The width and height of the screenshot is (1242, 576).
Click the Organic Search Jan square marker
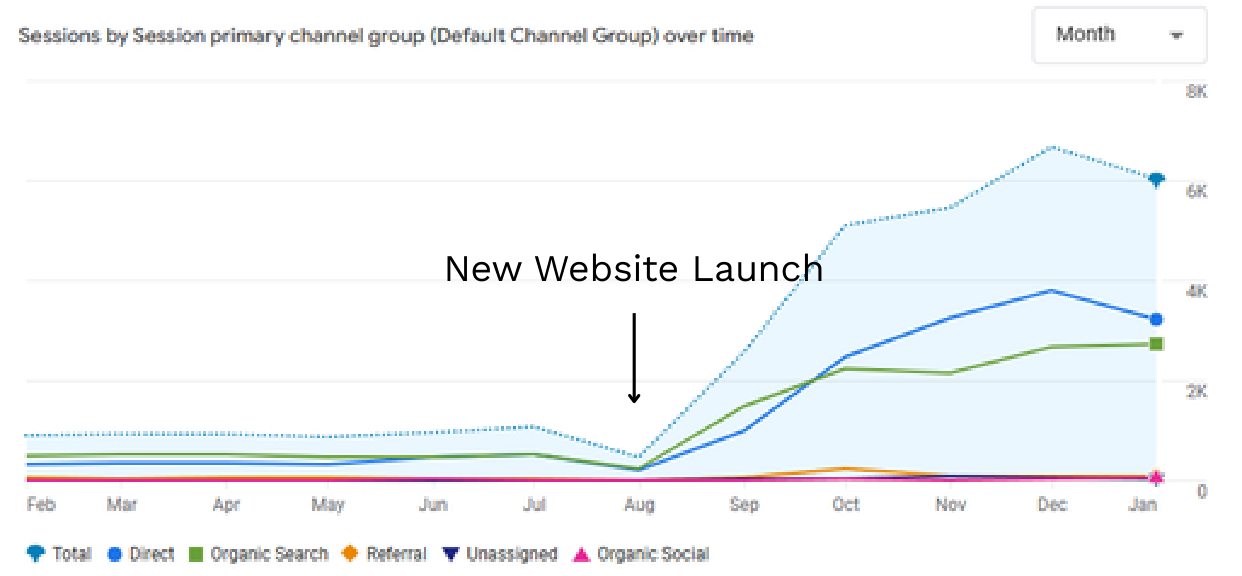point(1156,344)
